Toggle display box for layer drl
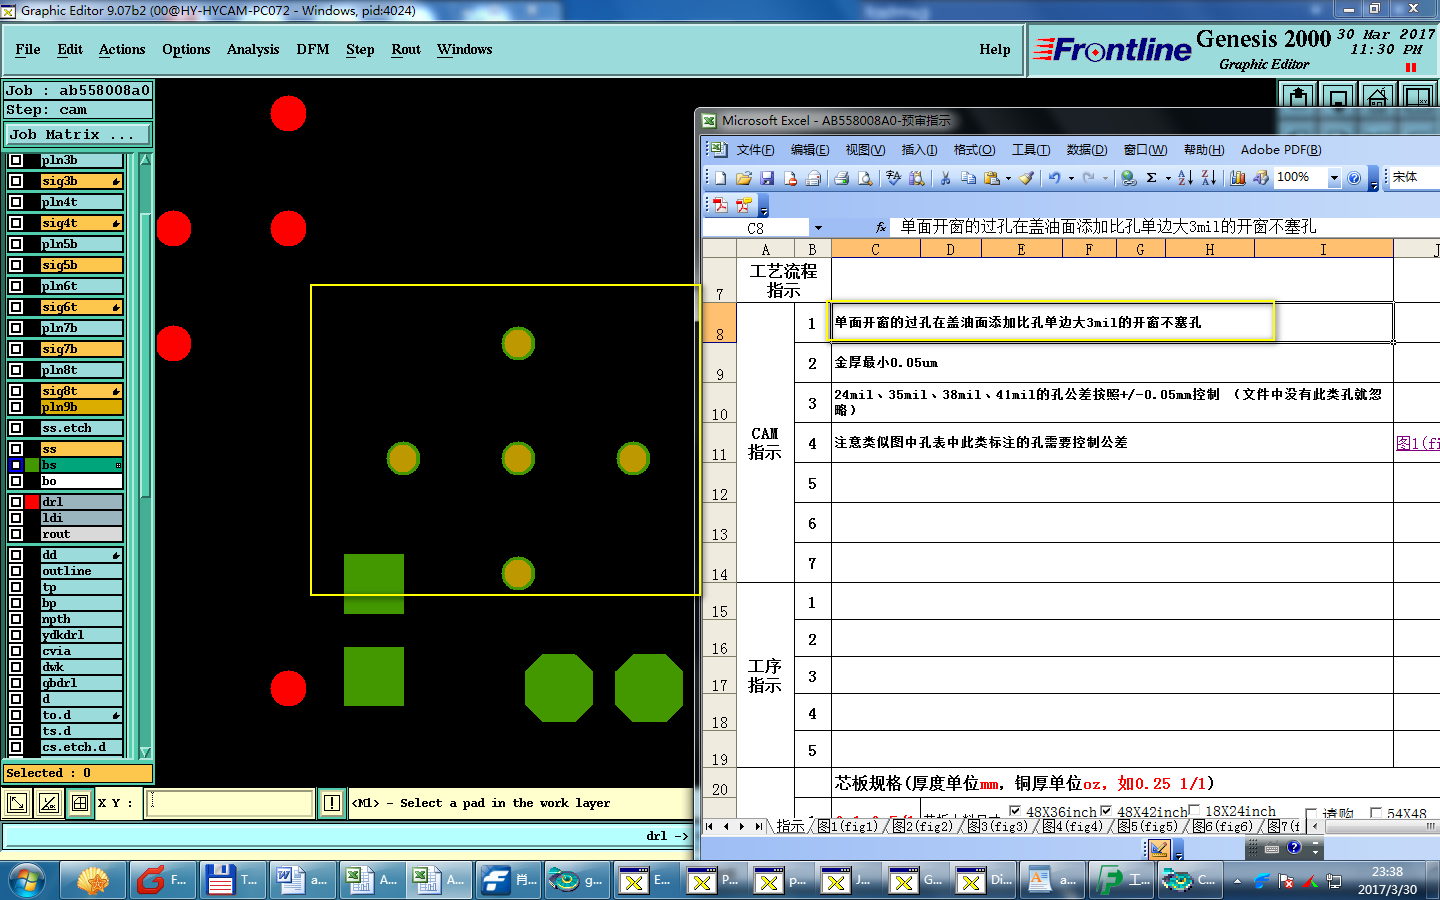 [x=16, y=502]
